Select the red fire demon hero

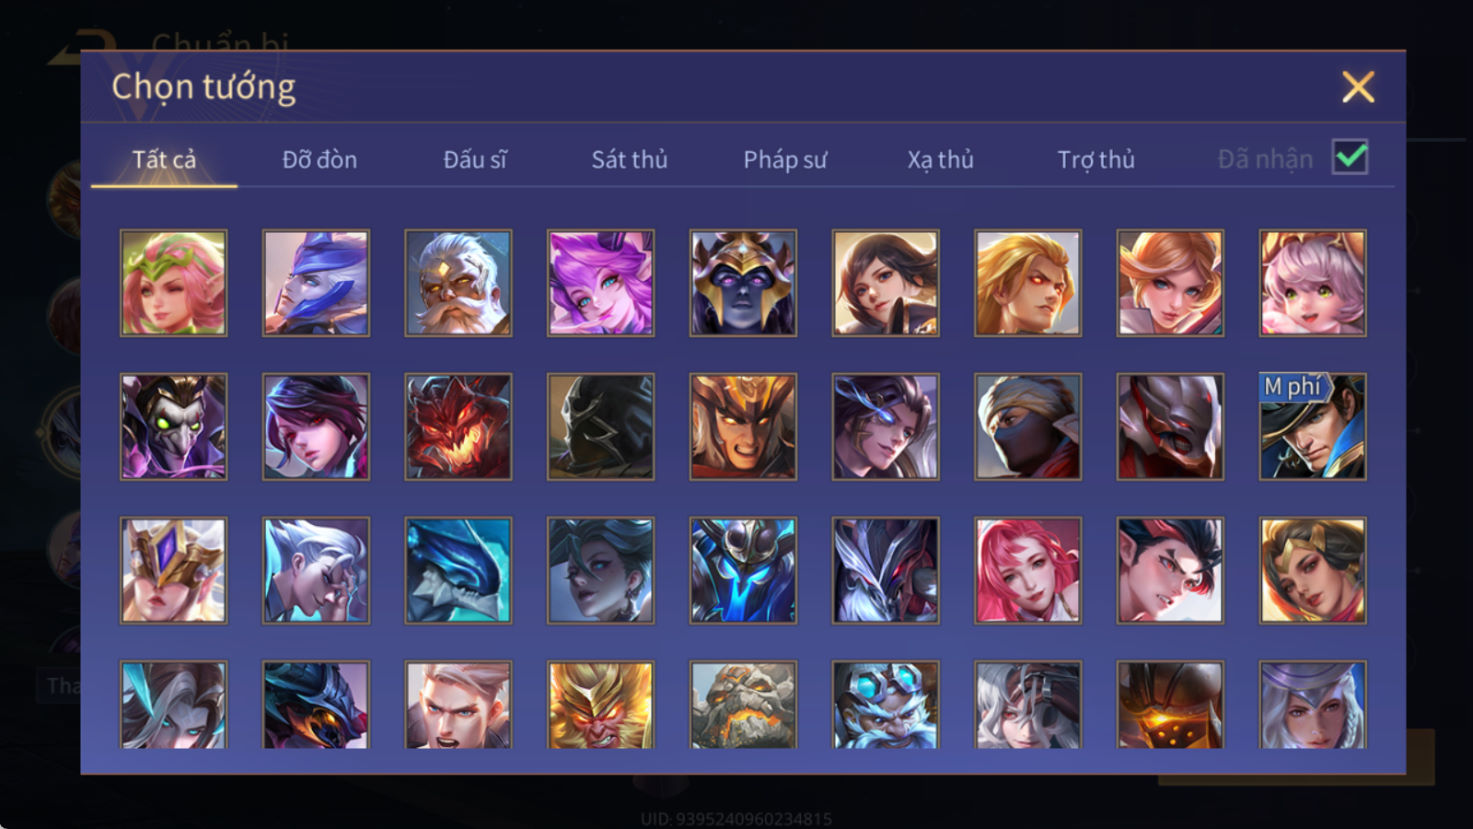pos(458,427)
